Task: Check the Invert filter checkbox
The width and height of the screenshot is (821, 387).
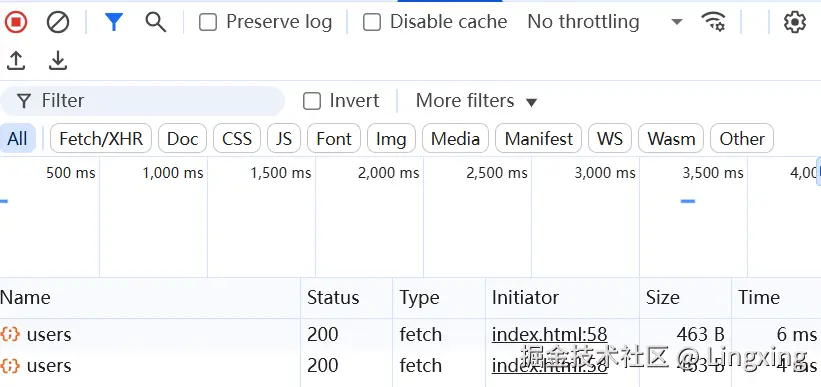Action: point(312,101)
